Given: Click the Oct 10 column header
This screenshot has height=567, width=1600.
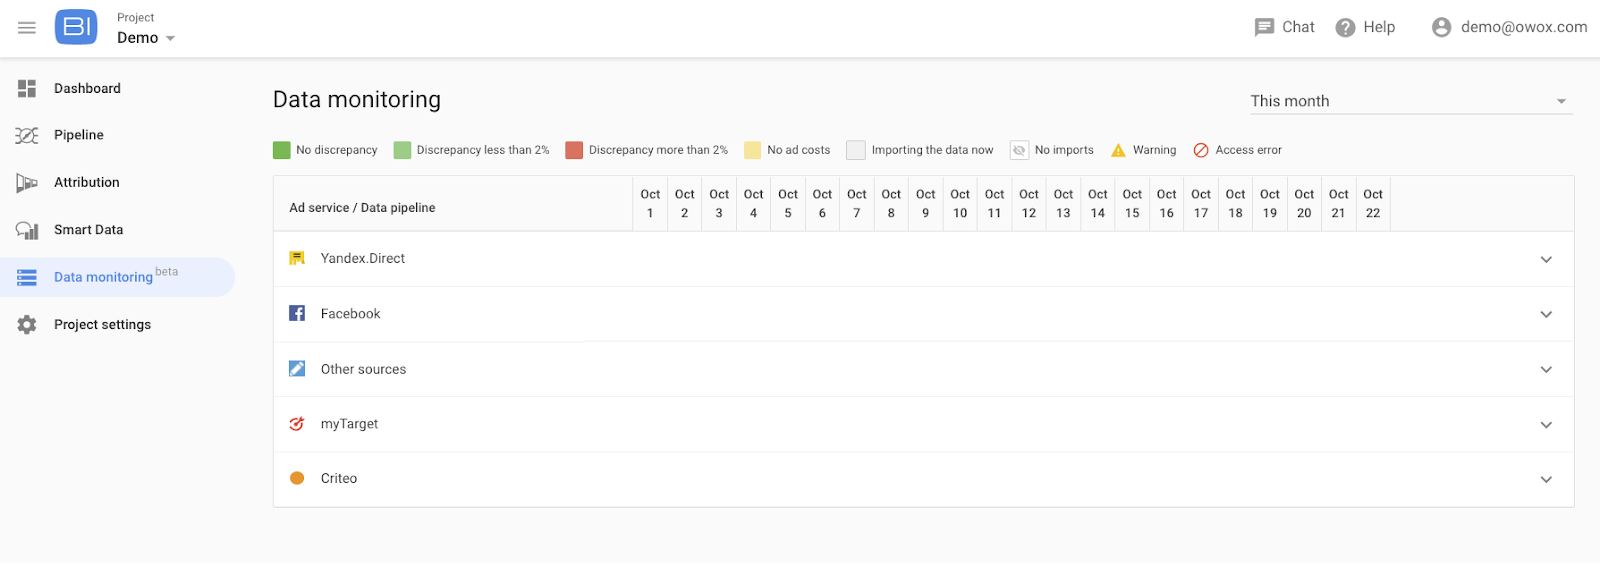Looking at the screenshot, I should click(960, 204).
